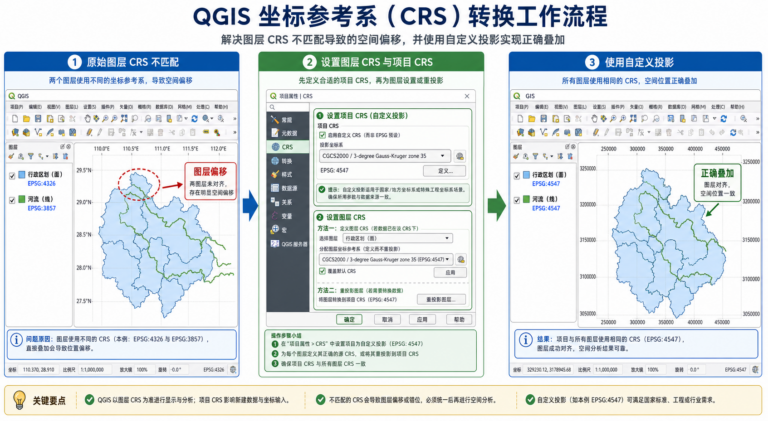Click Zoom Full icon in step 1 window toolbar

[x=124, y=118]
